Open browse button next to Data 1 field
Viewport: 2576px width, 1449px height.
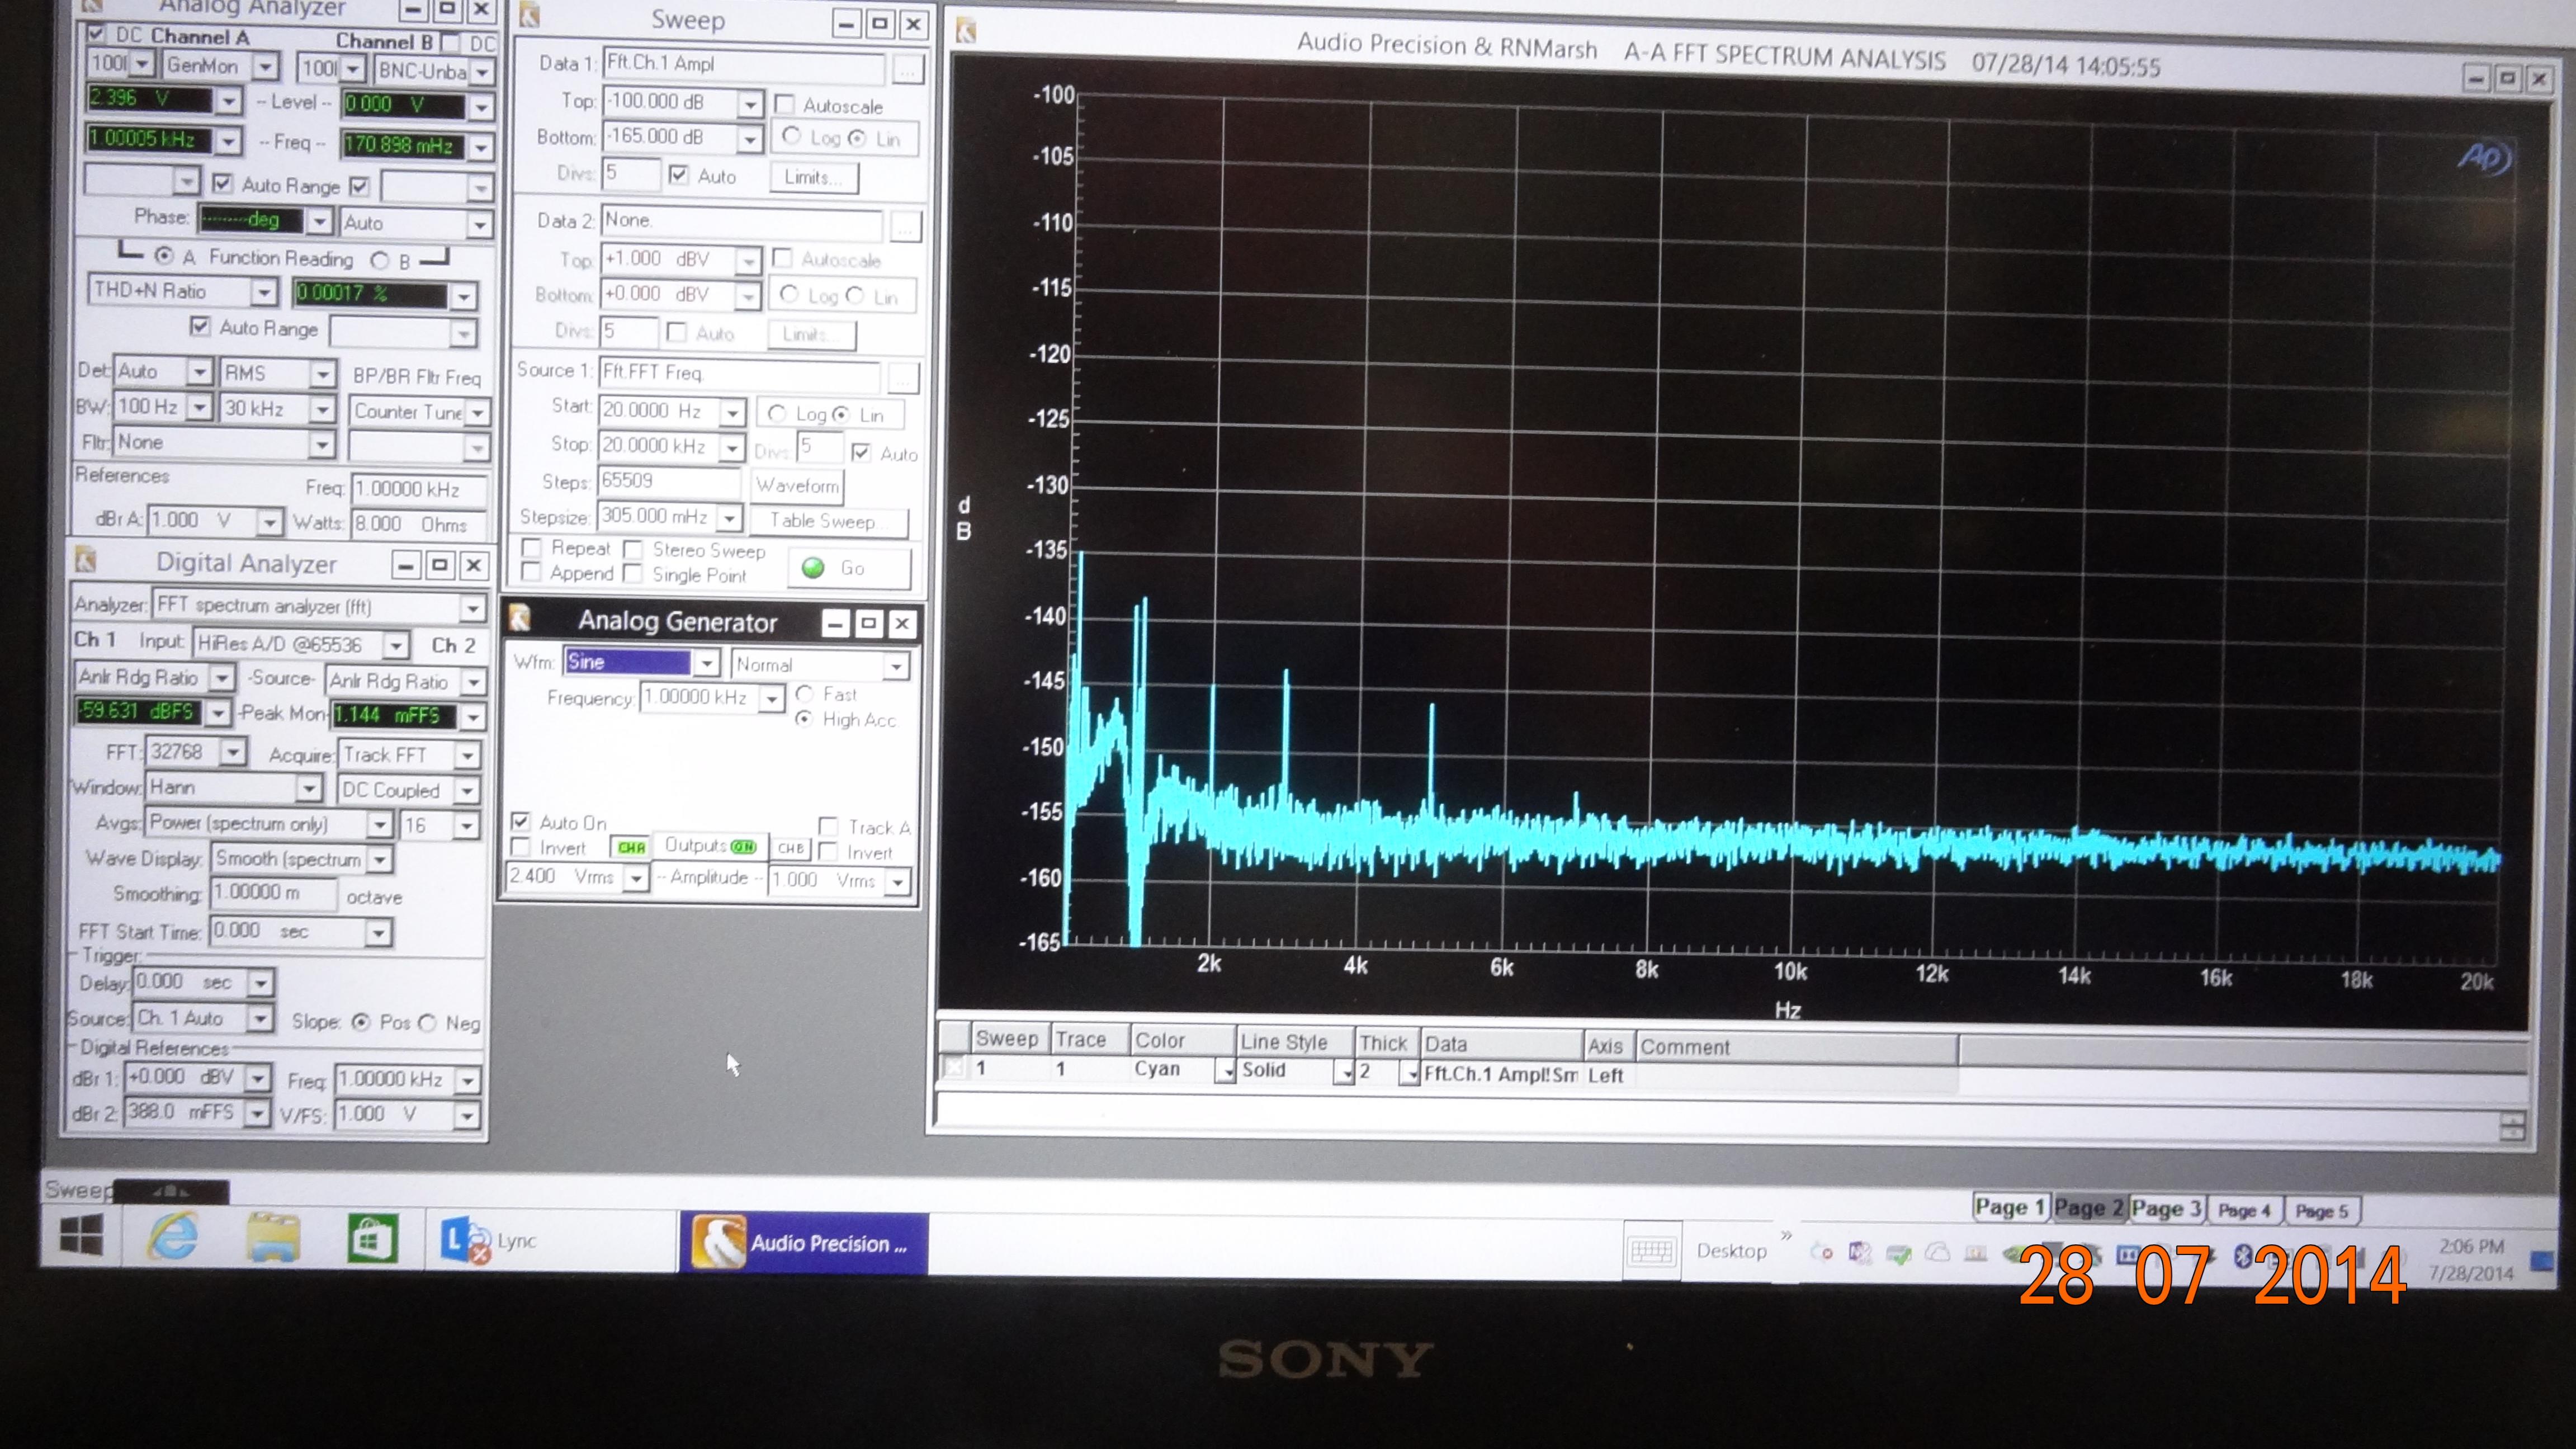point(908,70)
